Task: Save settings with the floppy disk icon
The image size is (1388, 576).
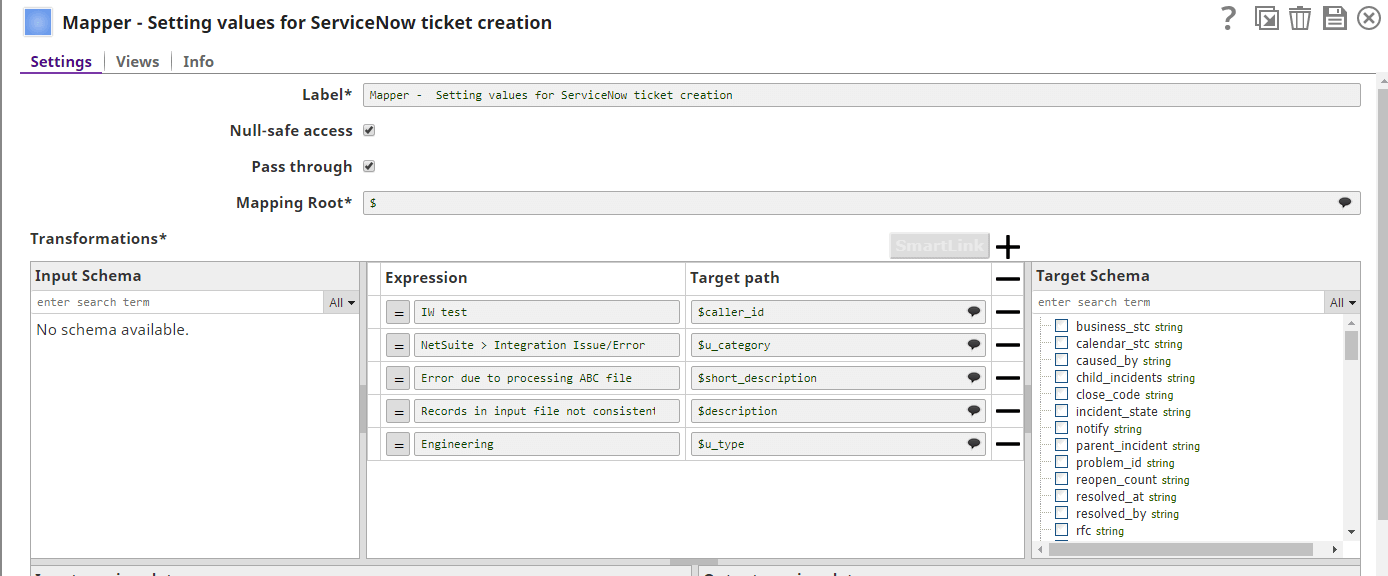Action: click(x=1334, y=18)
